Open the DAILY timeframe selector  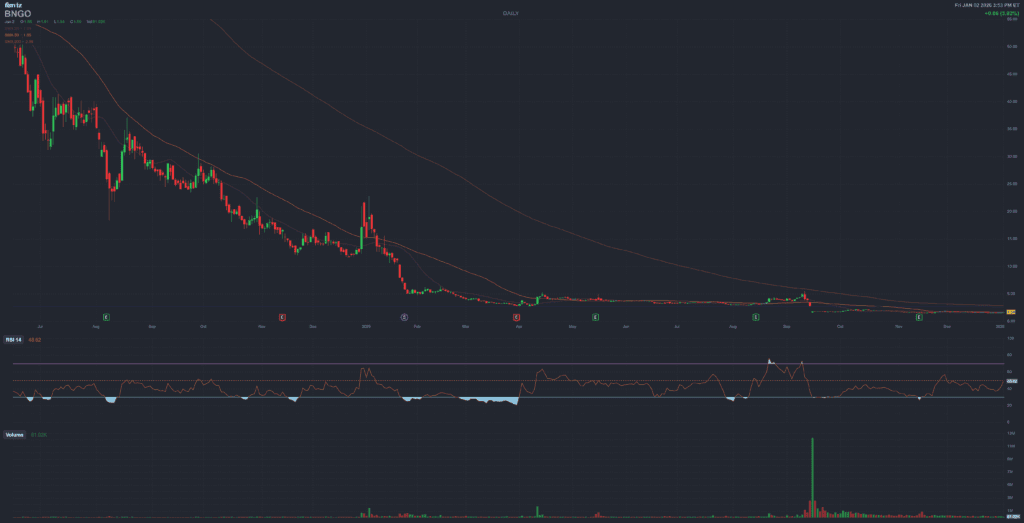tap(511, 13)
